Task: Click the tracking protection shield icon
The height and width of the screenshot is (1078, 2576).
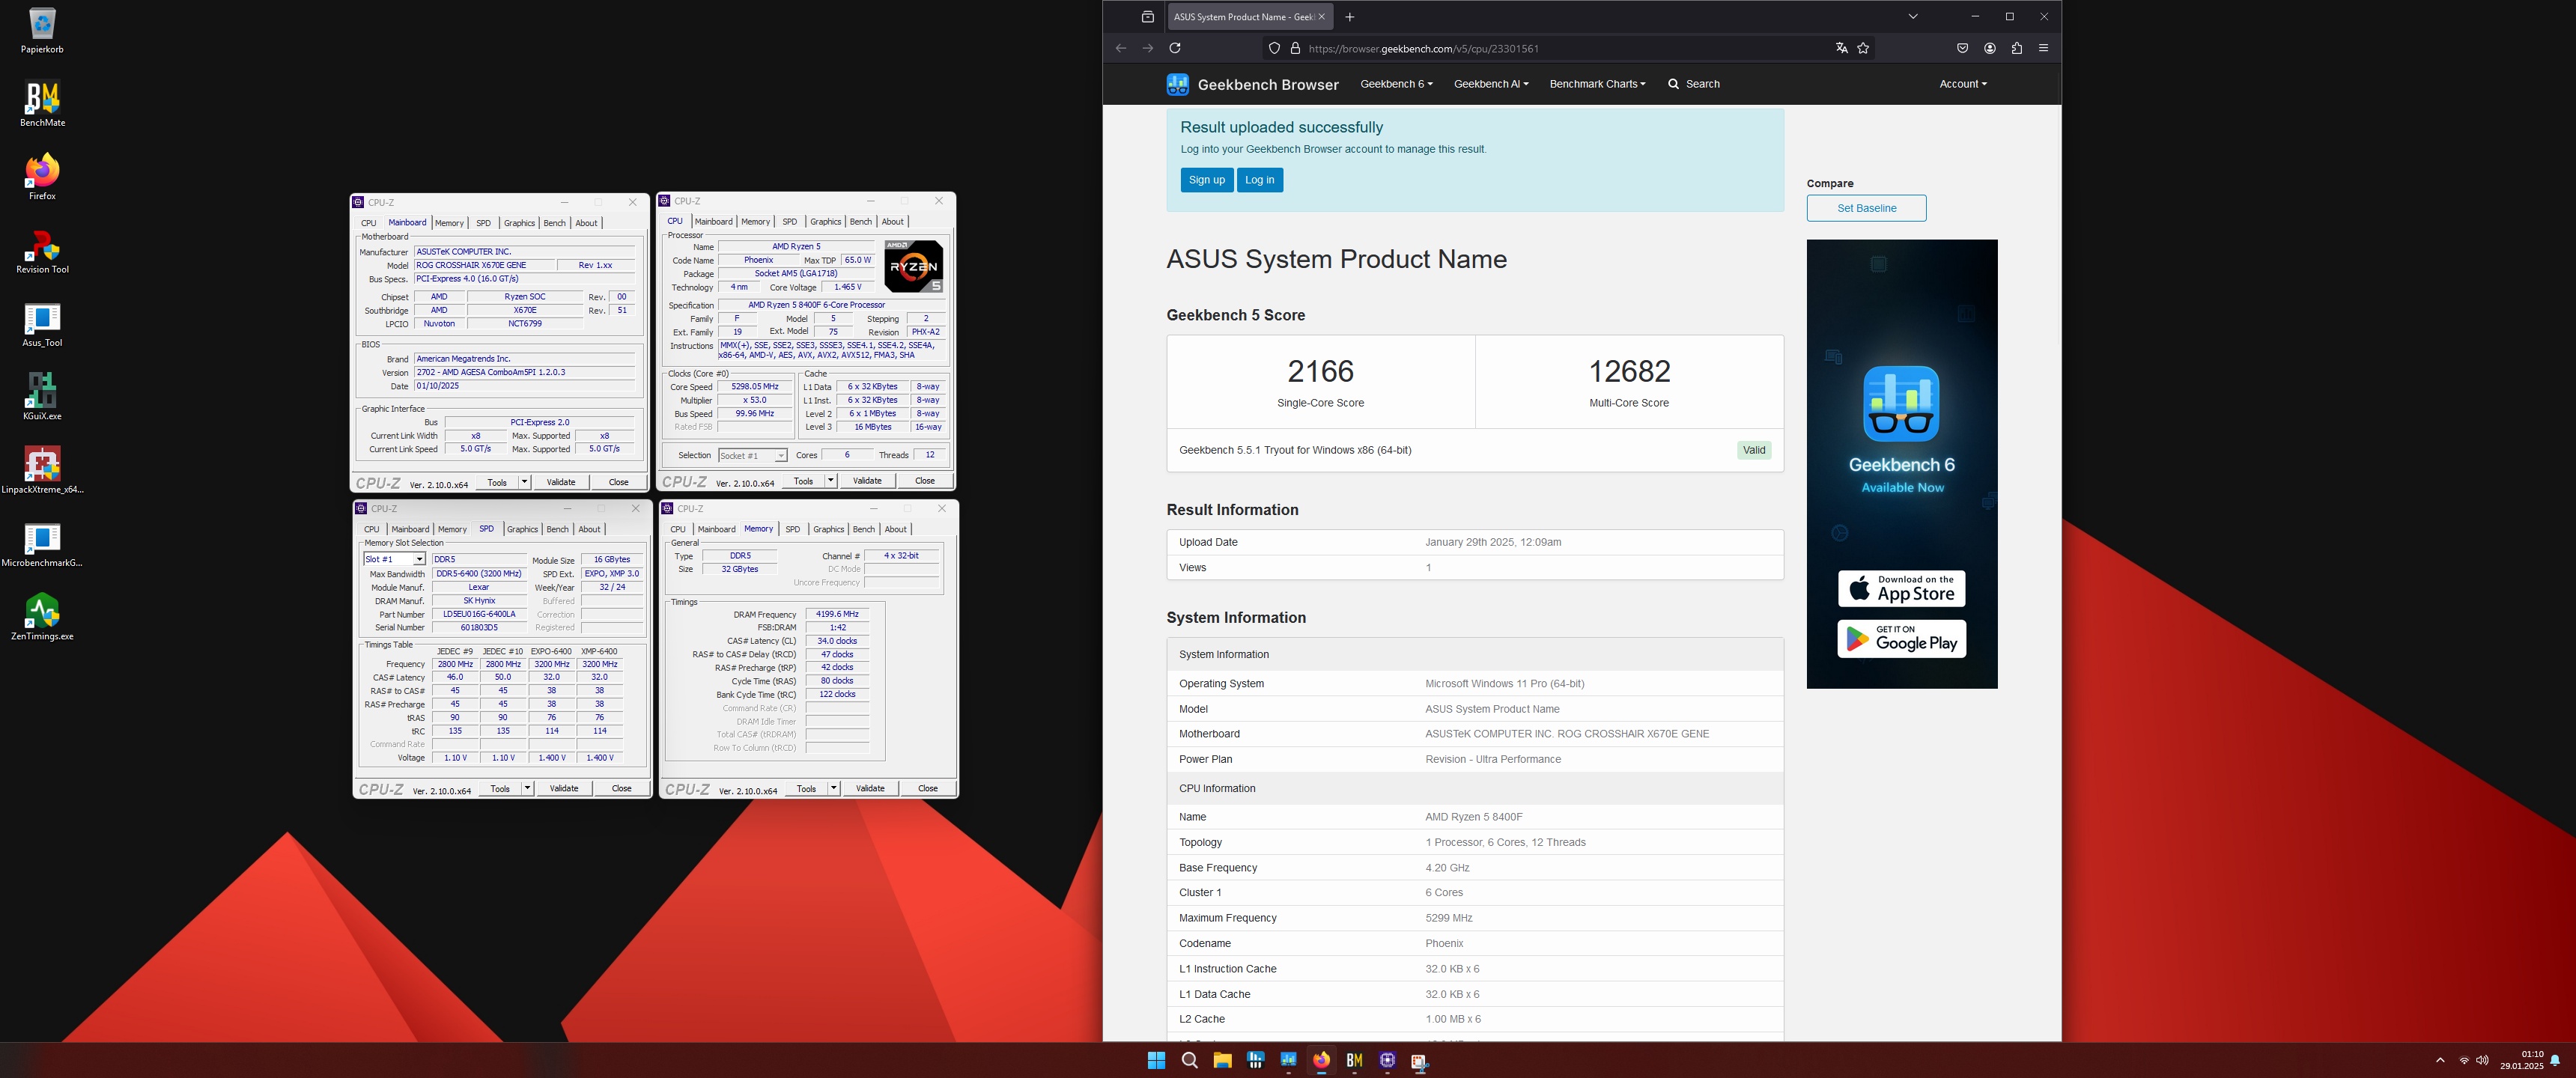Action: click(x=1274, y=48)
